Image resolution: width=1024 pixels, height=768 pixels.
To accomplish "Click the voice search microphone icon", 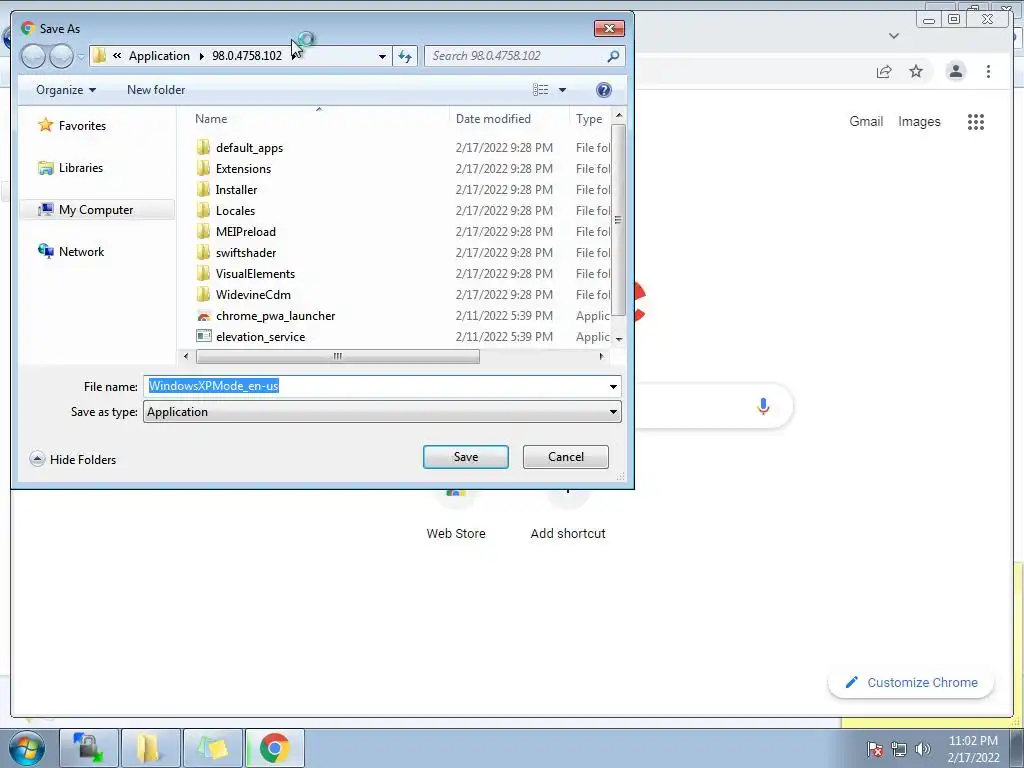I will tap(763, 406).
